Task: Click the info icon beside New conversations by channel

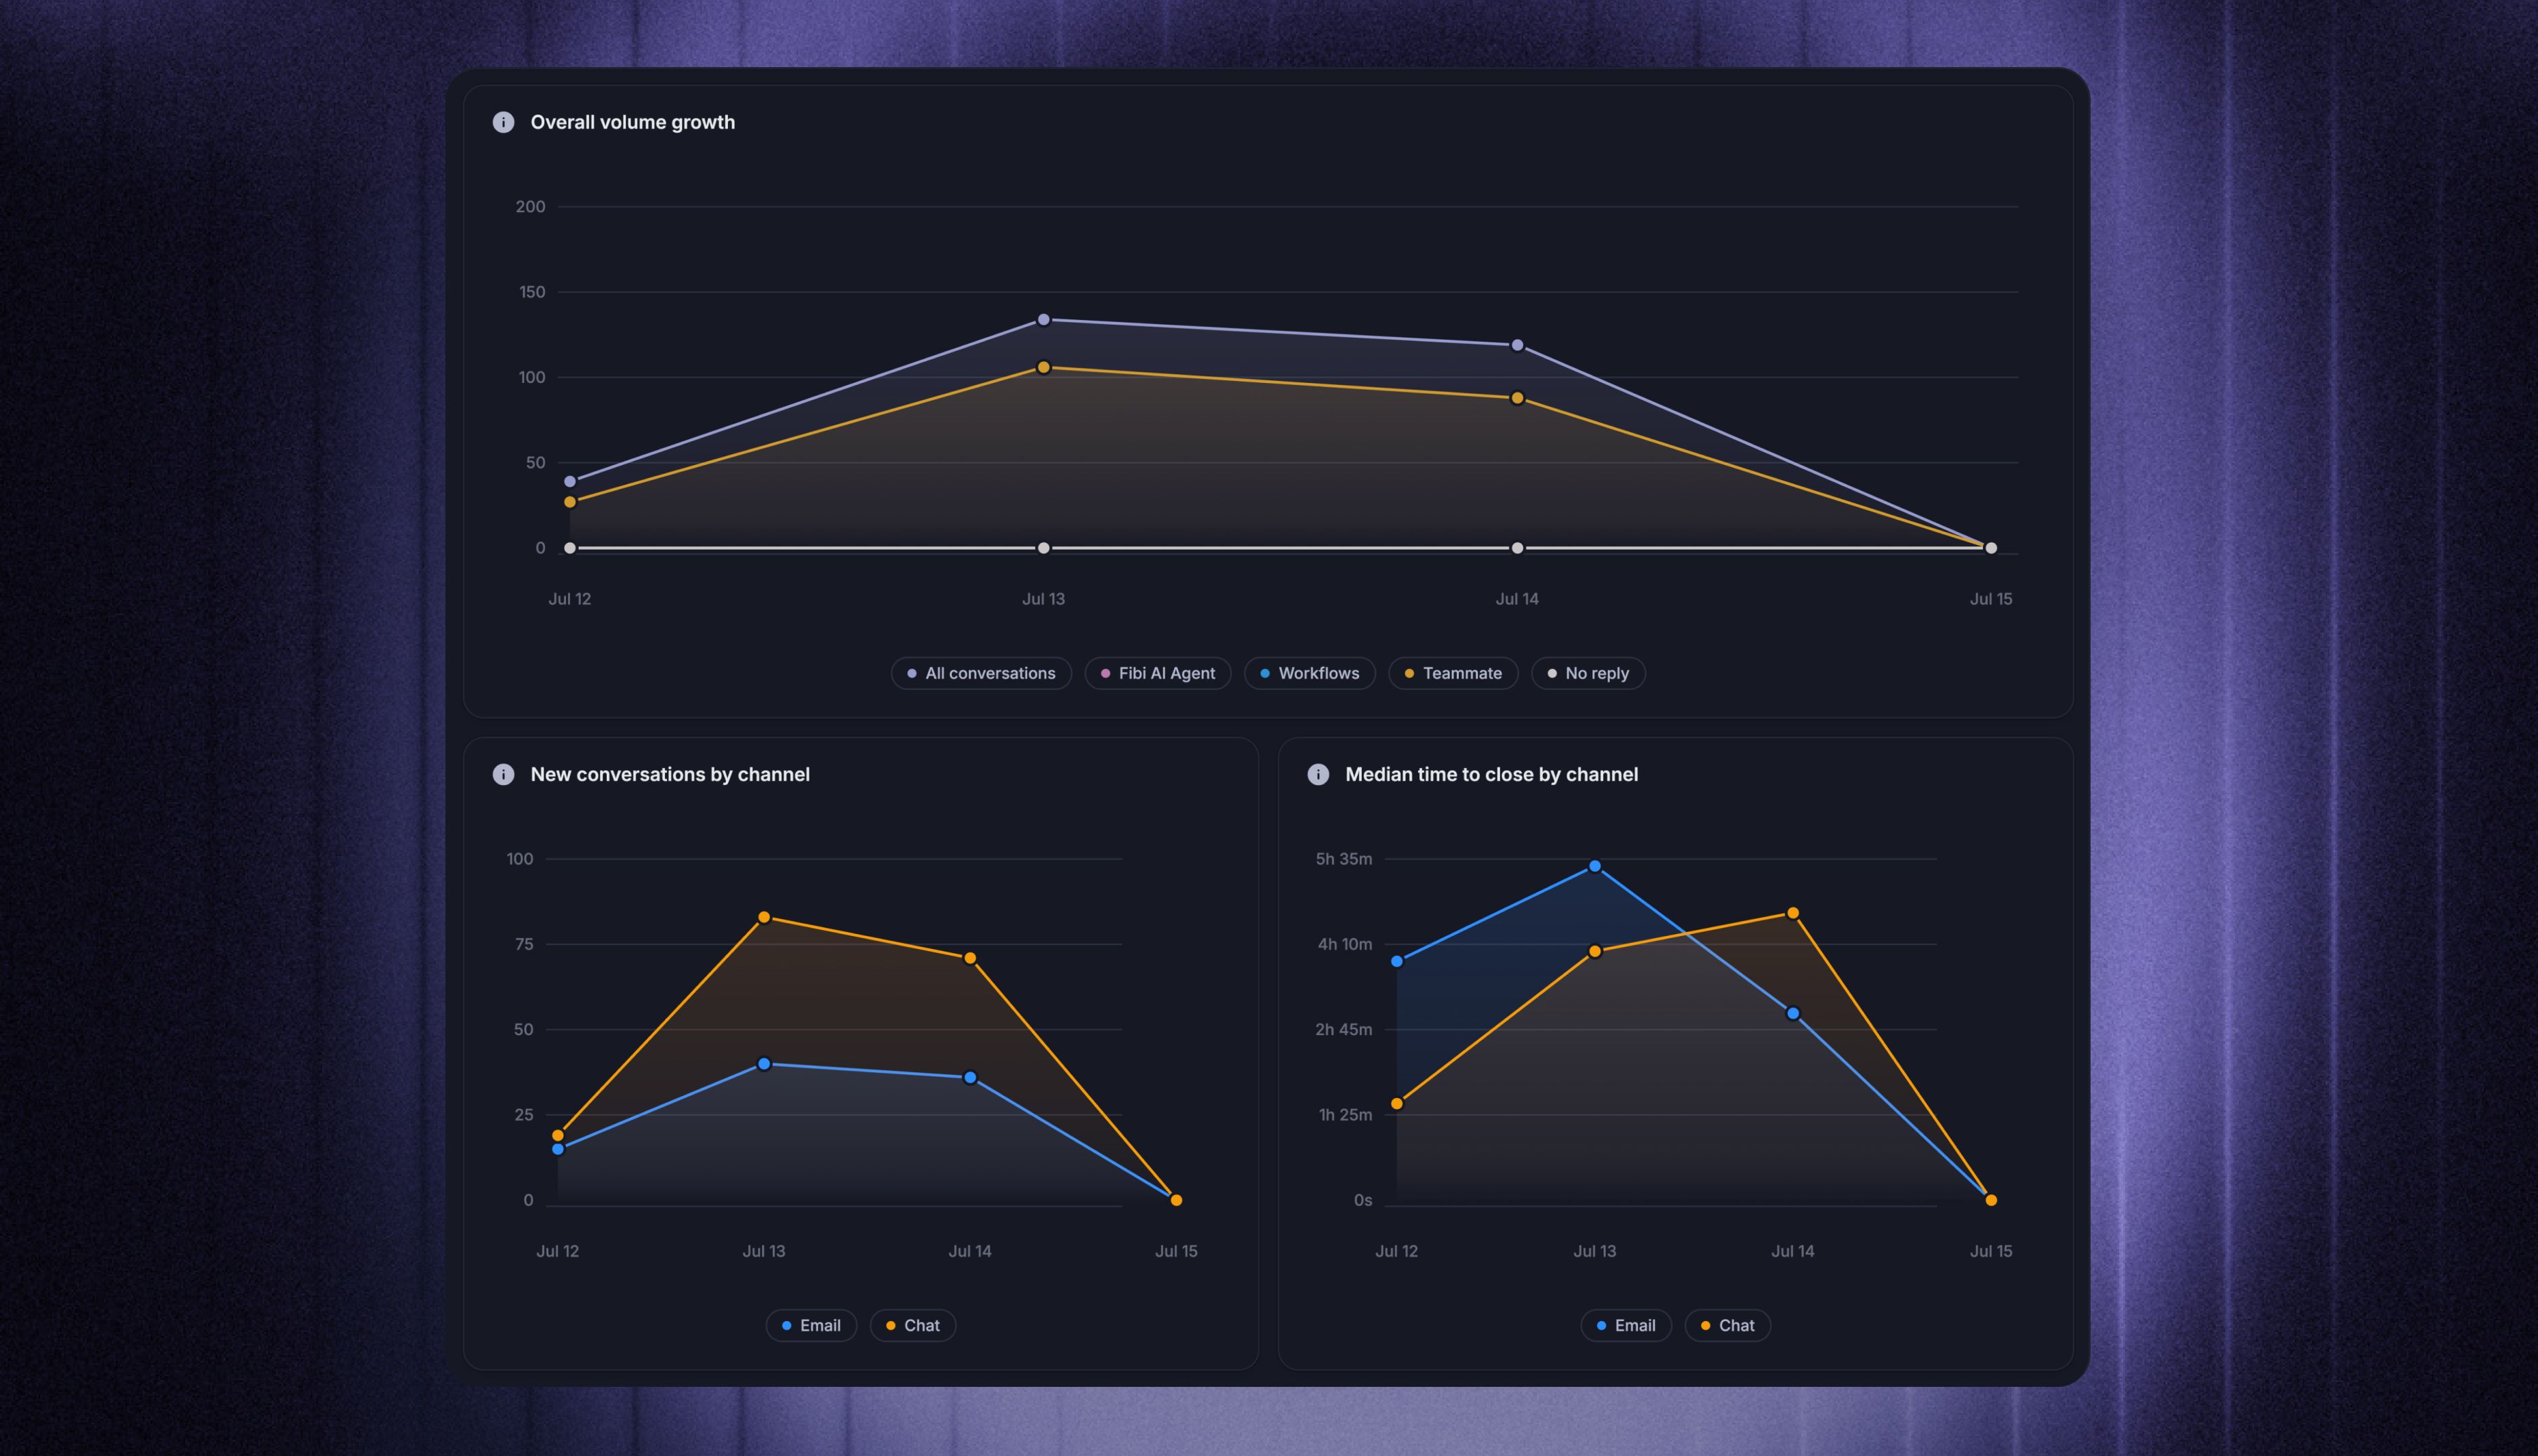Action: coord(503,774)
